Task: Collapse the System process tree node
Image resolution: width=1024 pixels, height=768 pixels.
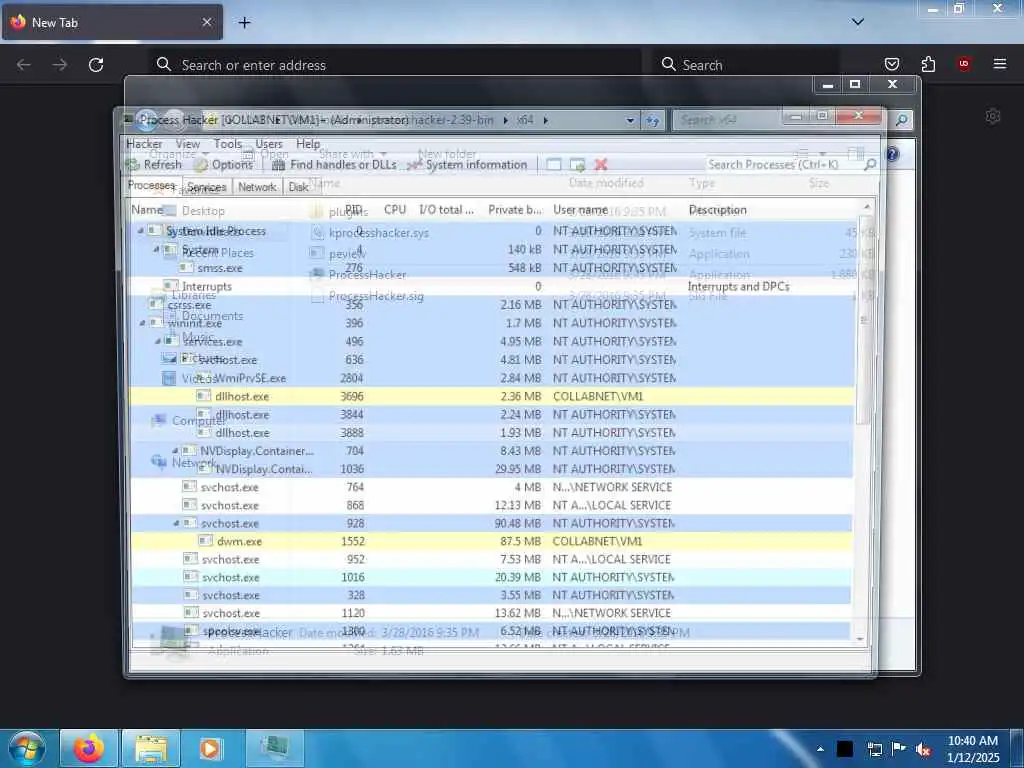Action: click(x=156, y=249)
